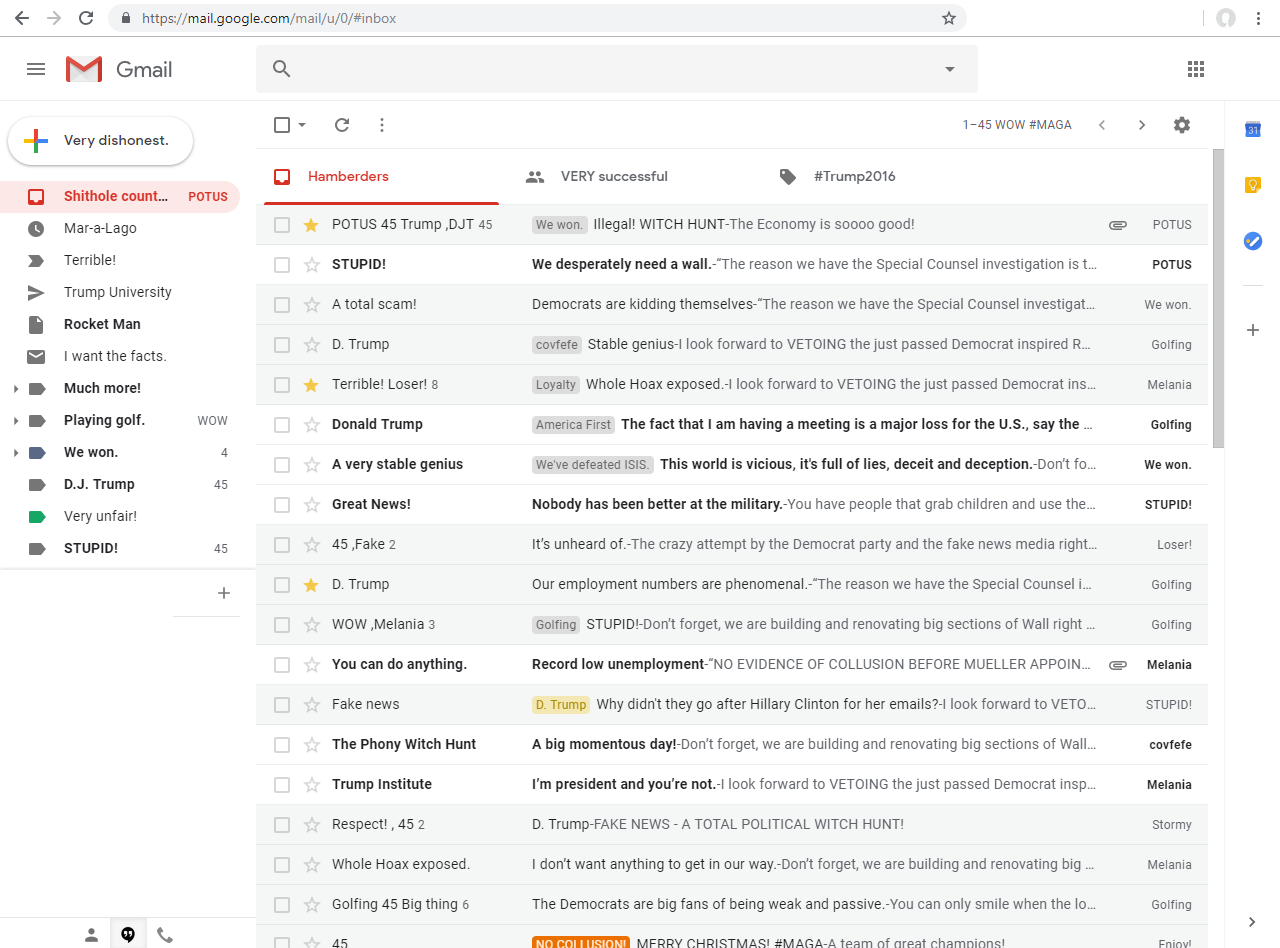Unstar the Terrible! Loser! email

pyautogui.click(x=311, y=385)
